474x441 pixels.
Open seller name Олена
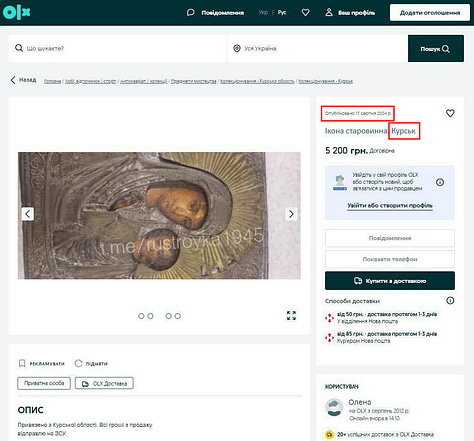click(x=360, y=402)
